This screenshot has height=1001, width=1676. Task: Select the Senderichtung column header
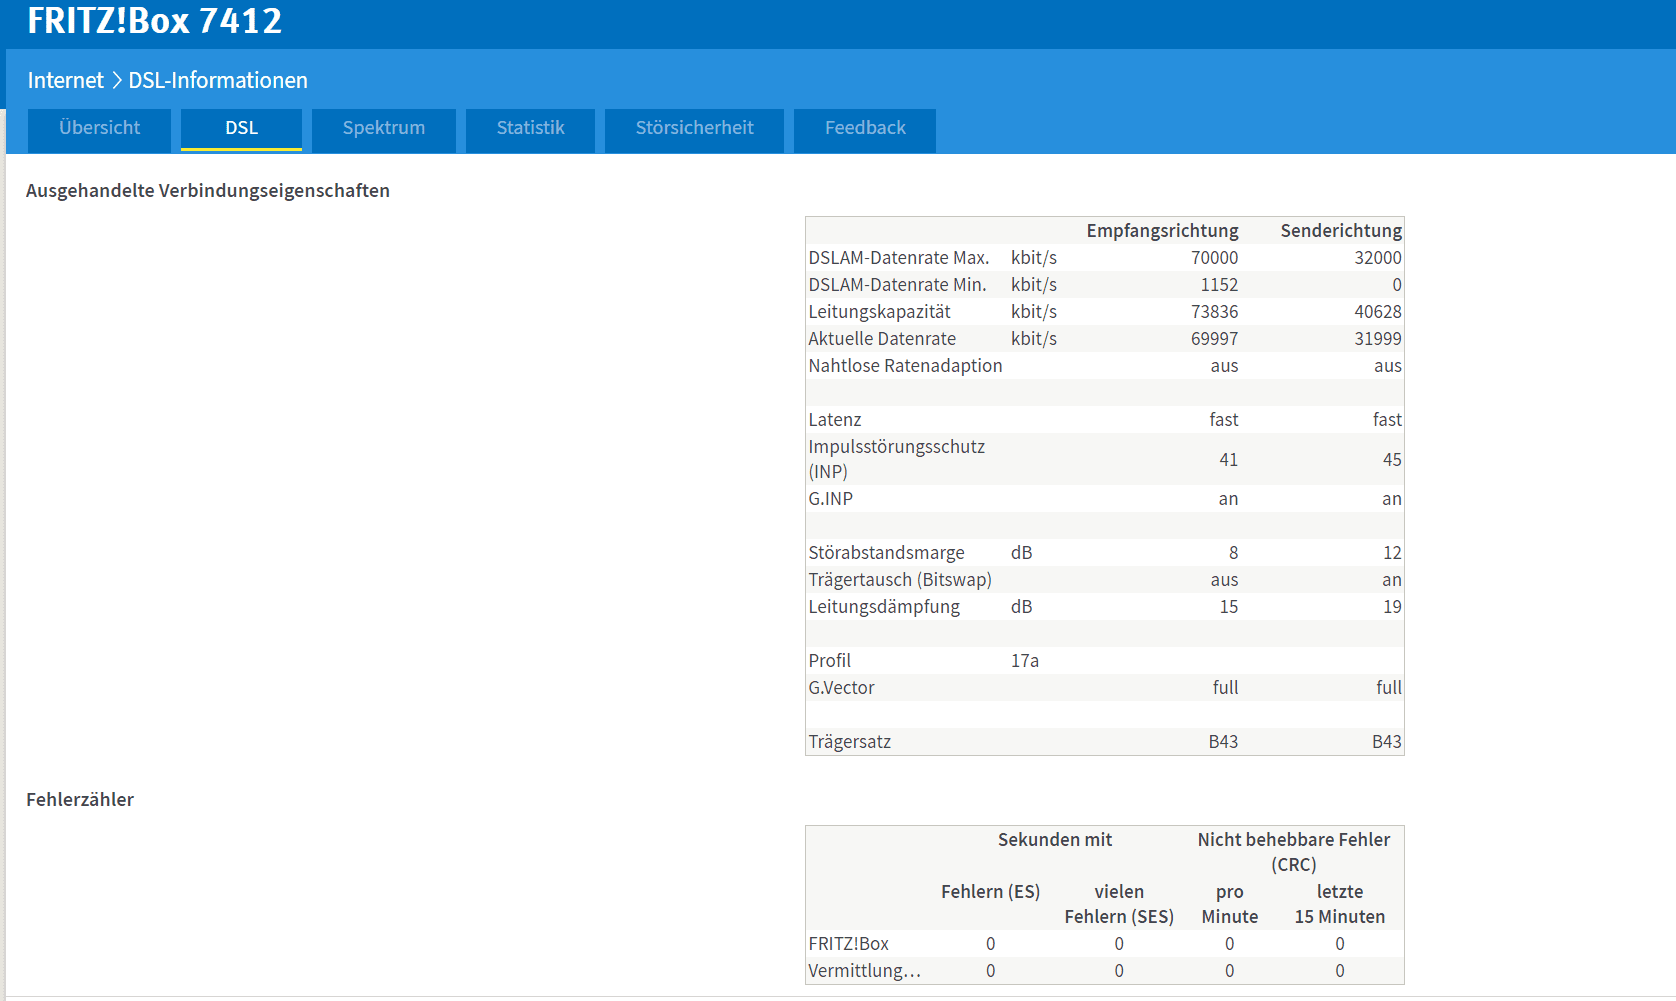pos(1341,231)
